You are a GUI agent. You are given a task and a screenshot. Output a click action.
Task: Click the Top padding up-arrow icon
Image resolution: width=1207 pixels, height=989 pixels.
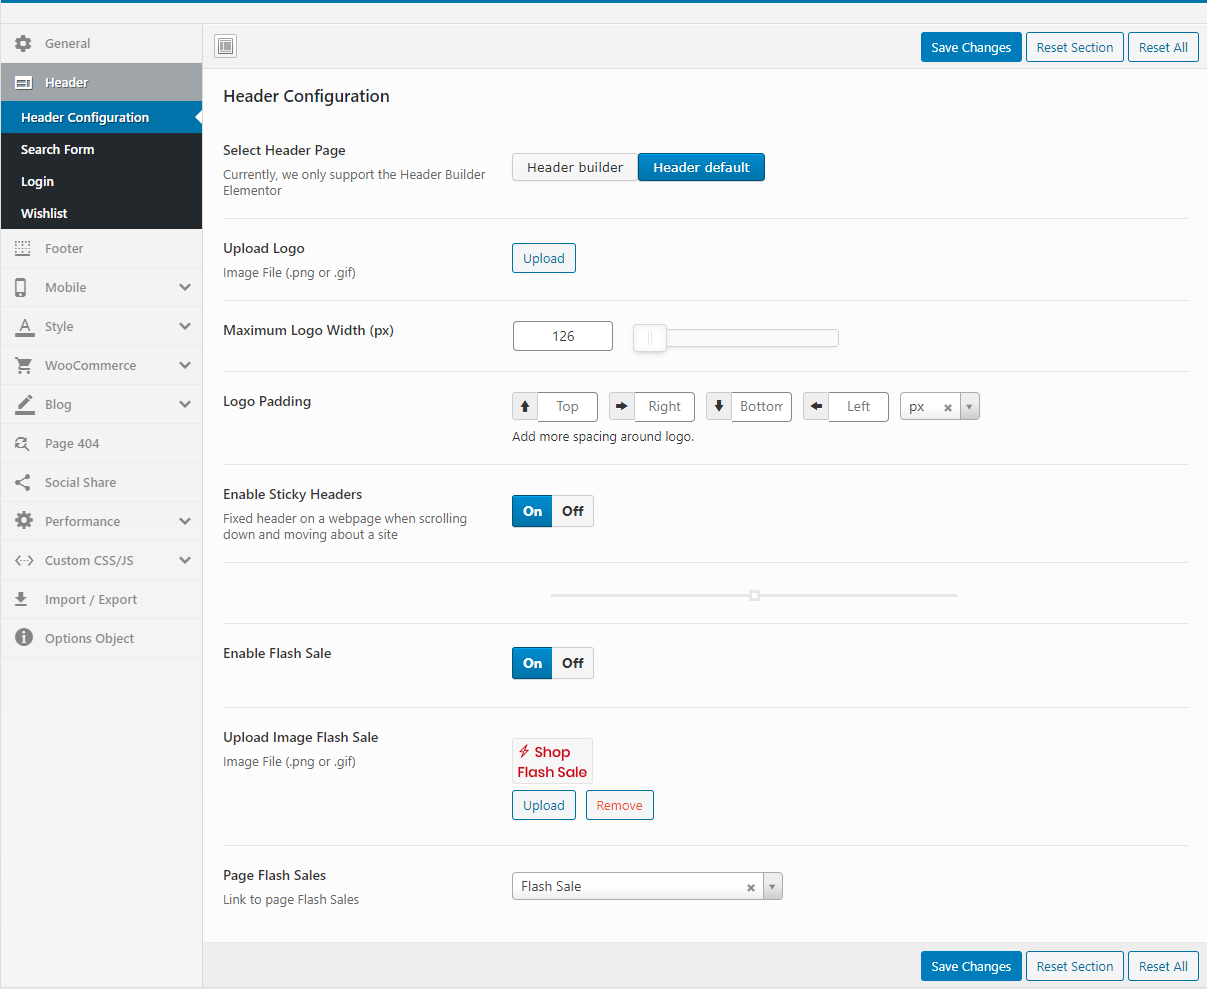tap(525, 406)
